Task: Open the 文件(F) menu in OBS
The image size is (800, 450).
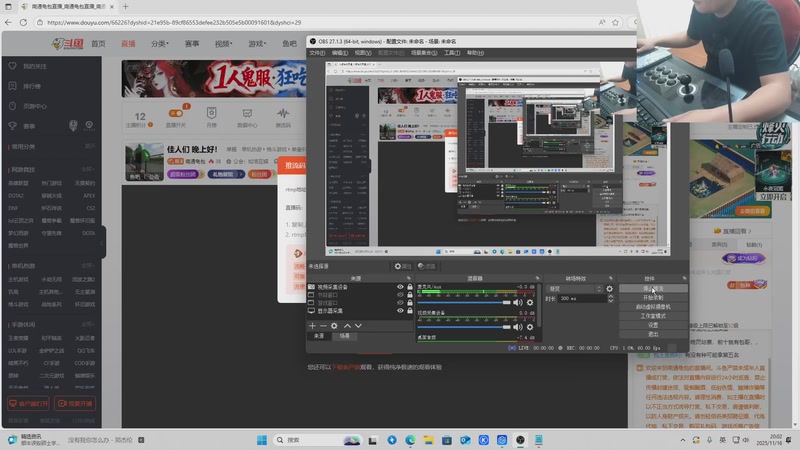Action: [x=317, y=53]
